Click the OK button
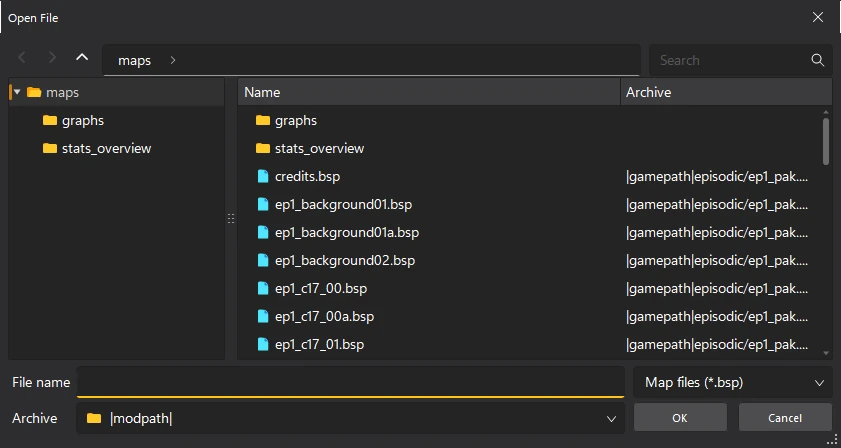Screen dimensions: 841x448 click(680, 418)
